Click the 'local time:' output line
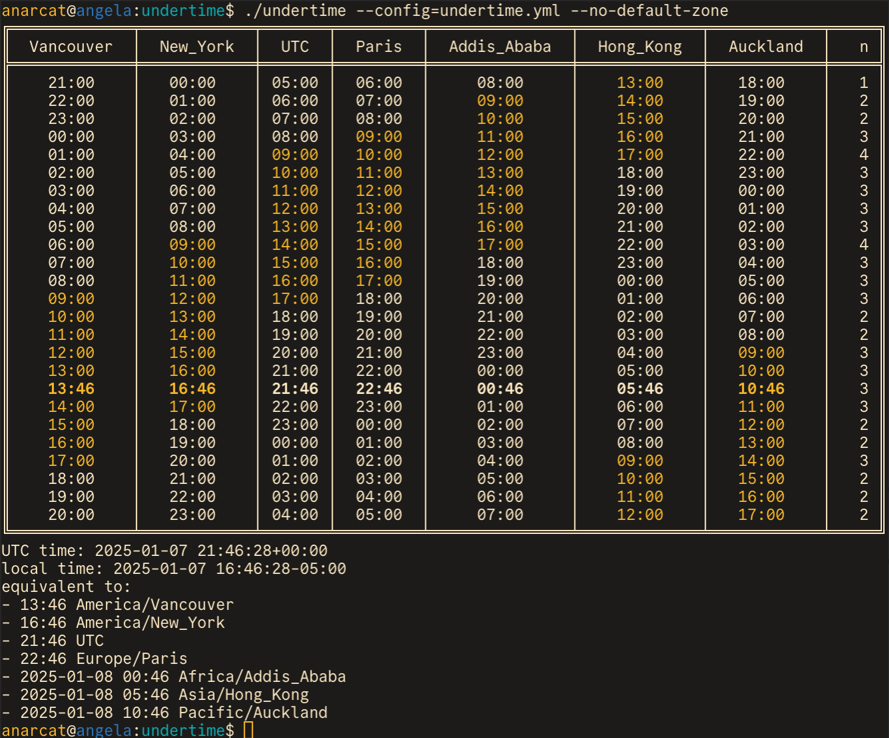 [x=173, y=569]
